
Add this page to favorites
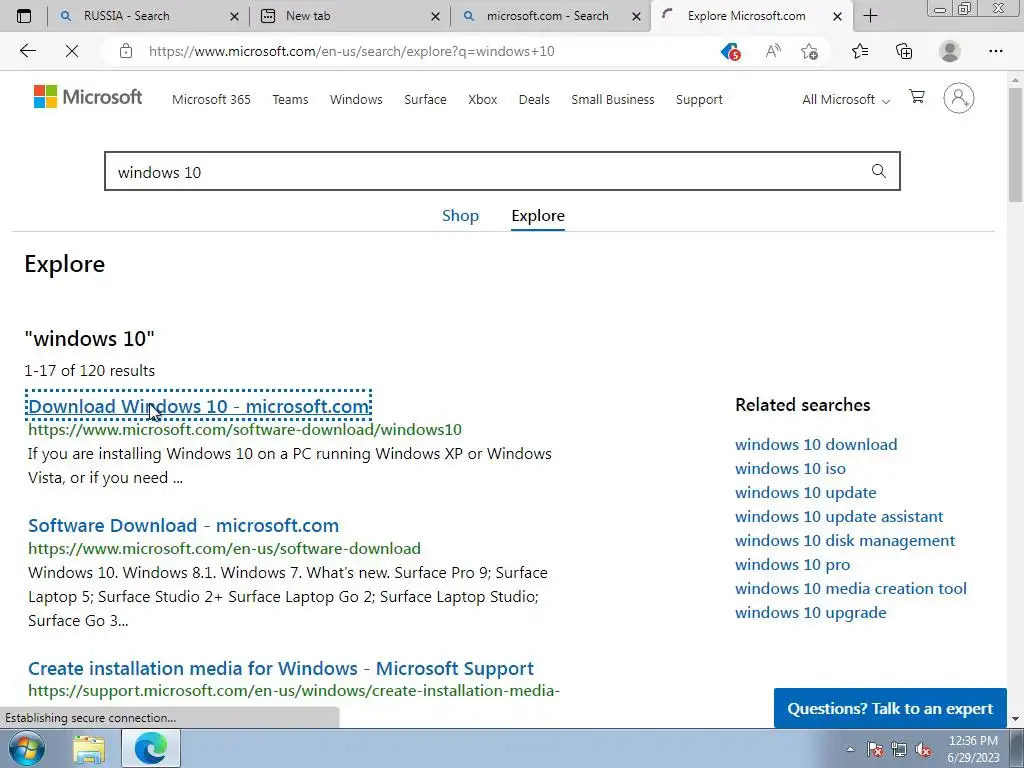point(809,51)
